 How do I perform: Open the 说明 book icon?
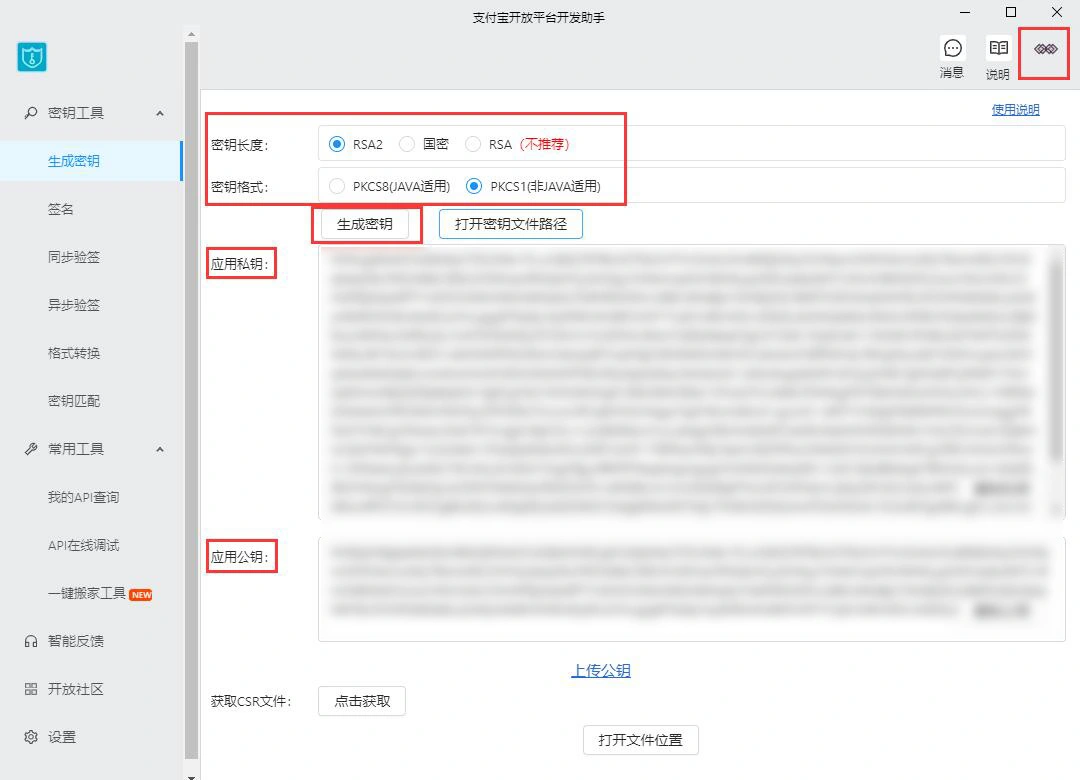[998, 49]
